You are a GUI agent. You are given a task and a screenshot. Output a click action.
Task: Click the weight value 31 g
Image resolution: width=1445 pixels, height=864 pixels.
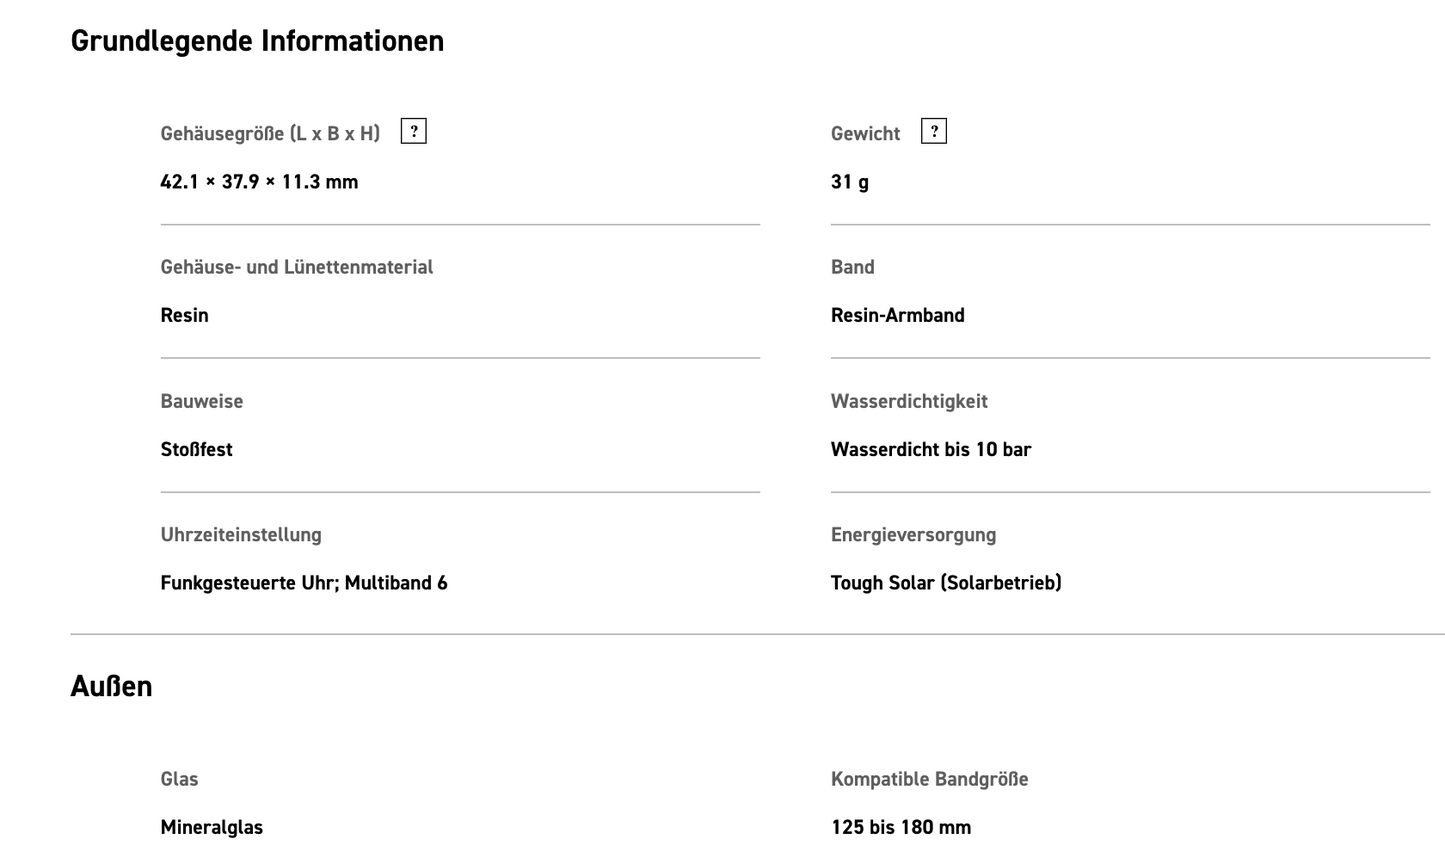[x=849, y=182]
